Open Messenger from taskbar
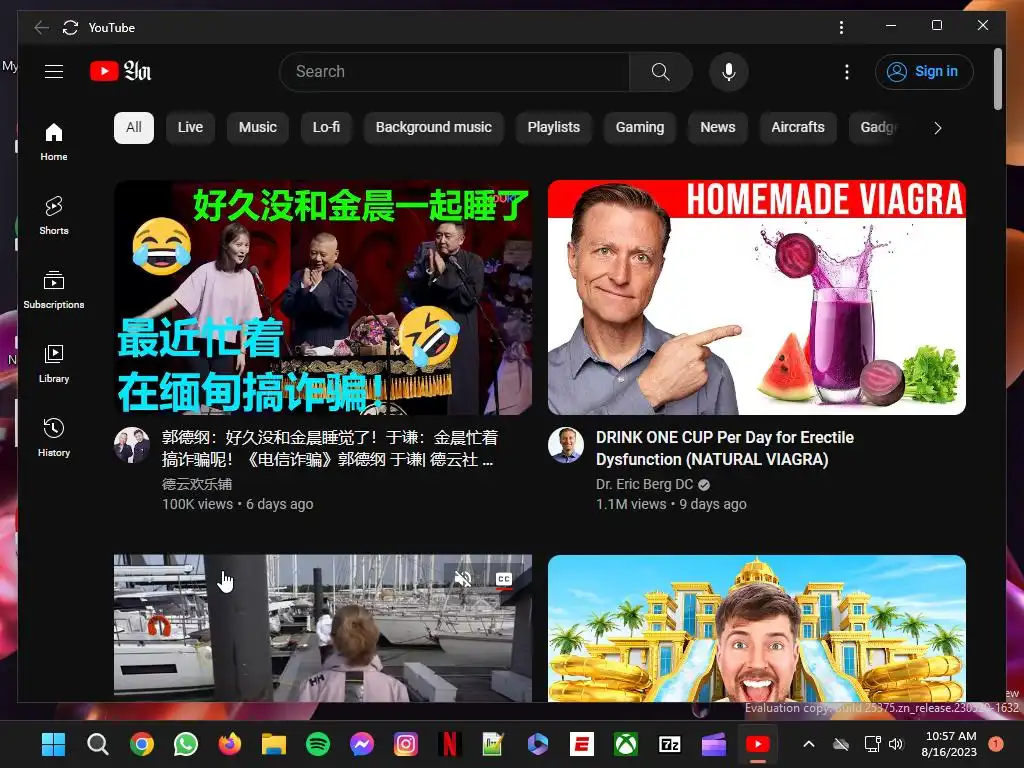Image resolution: width=1024 pixels, height=768 pixels. 362,744
